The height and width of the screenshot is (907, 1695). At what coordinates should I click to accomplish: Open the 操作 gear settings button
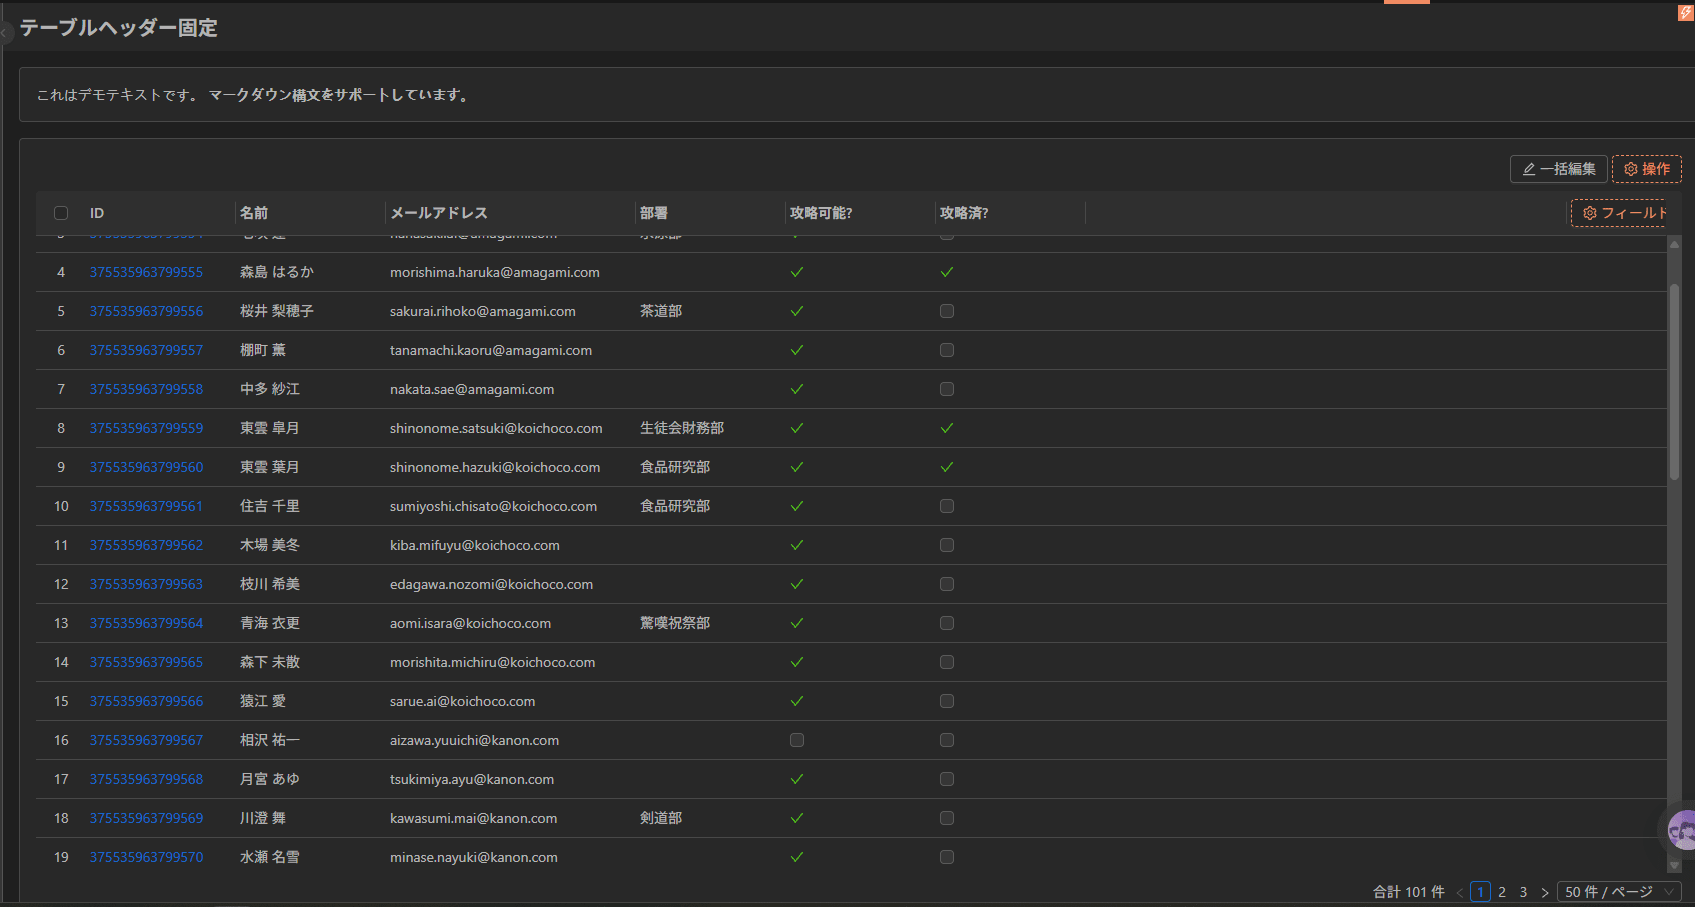1647,169
